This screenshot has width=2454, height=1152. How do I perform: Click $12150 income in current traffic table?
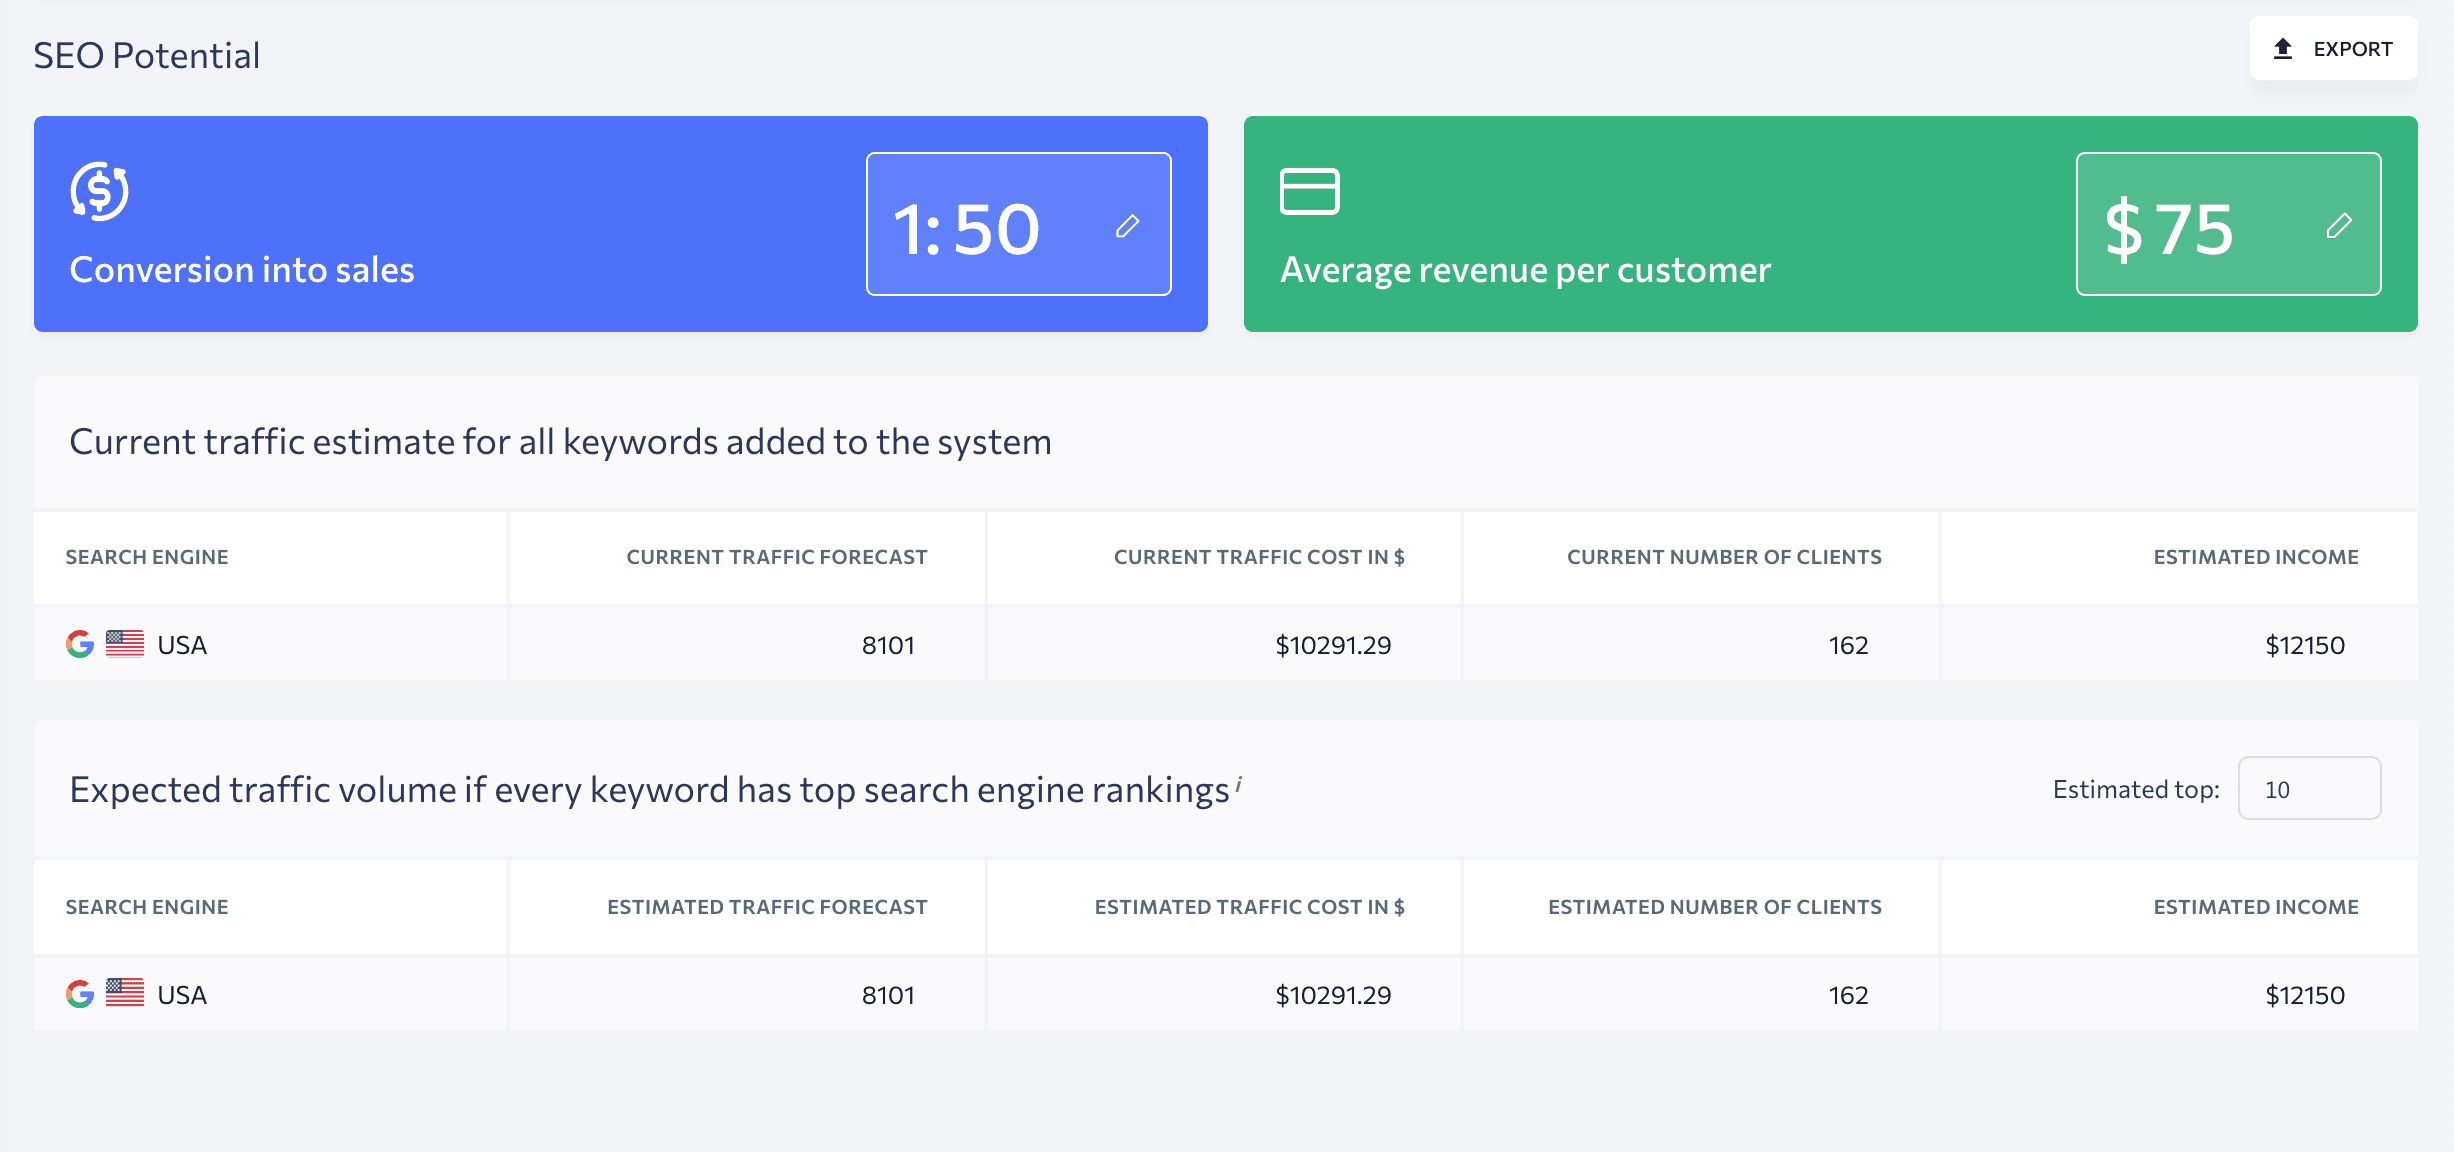[x=2305, y=645]
